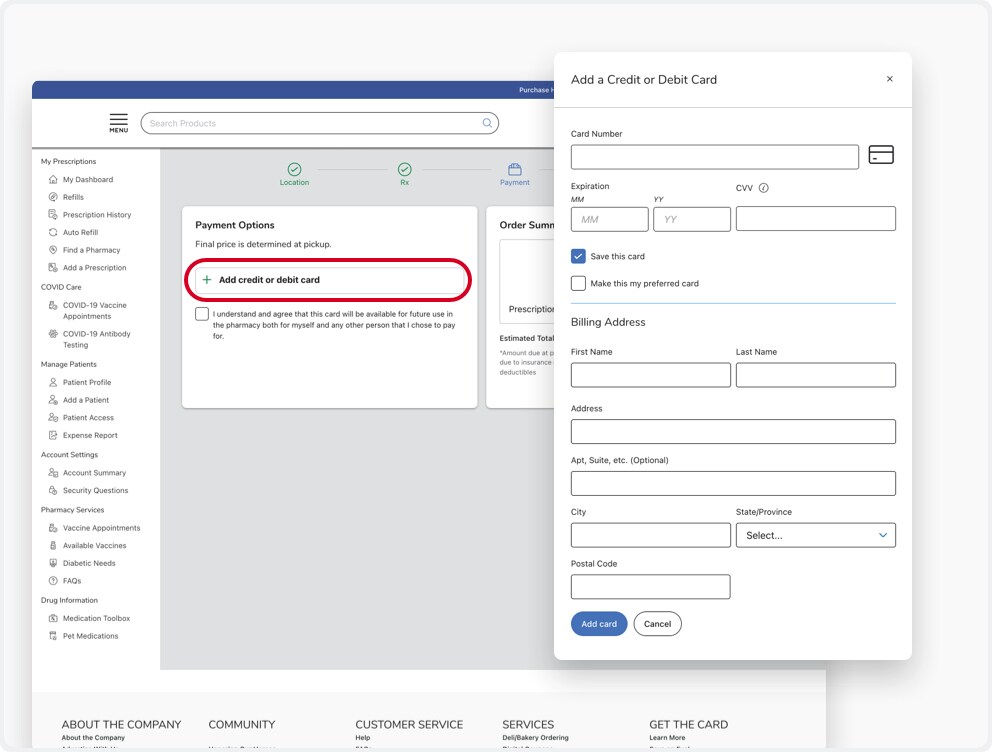Image resolution: width=992 pixels, height=752 pixels.
Task: Uncheck the Save this card checkbox
Action: point(578,256)
